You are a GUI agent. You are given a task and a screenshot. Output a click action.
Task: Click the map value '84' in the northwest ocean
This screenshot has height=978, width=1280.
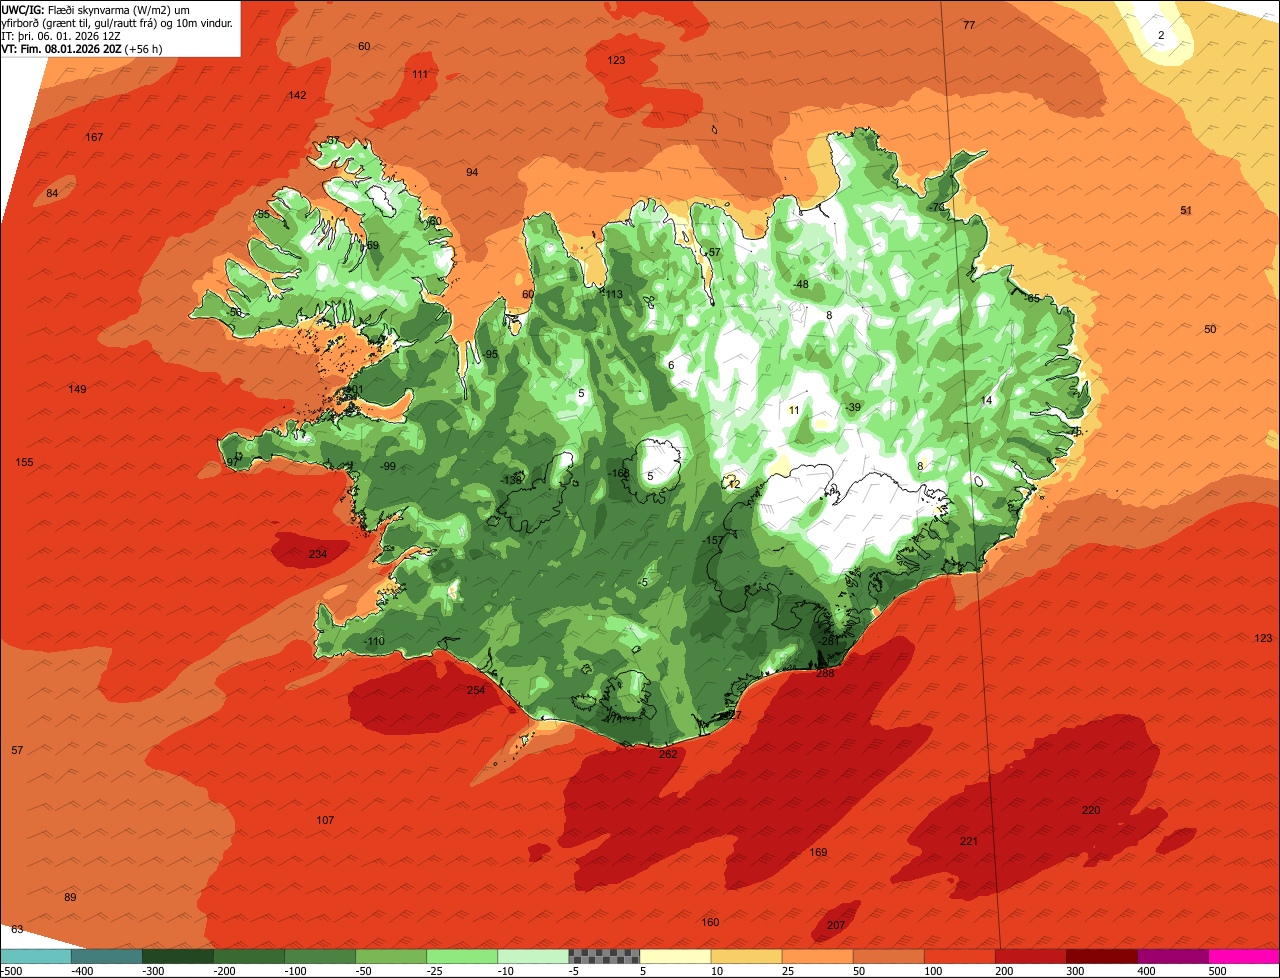click(53, 194)
